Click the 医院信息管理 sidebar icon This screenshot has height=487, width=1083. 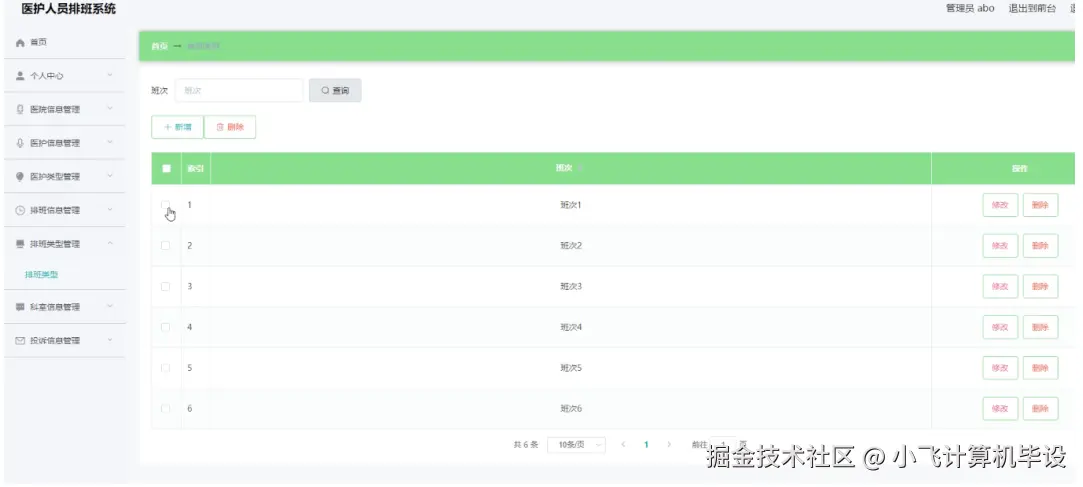coord(20,109)
